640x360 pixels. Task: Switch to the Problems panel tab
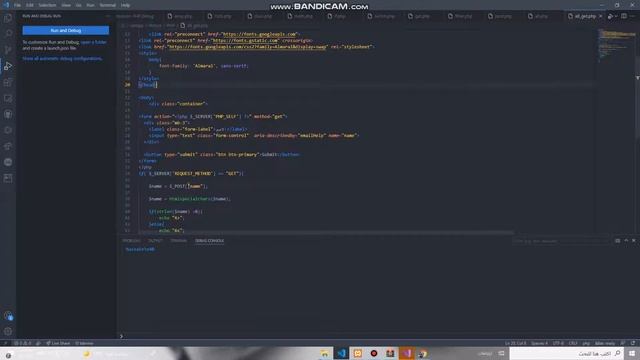131,241
